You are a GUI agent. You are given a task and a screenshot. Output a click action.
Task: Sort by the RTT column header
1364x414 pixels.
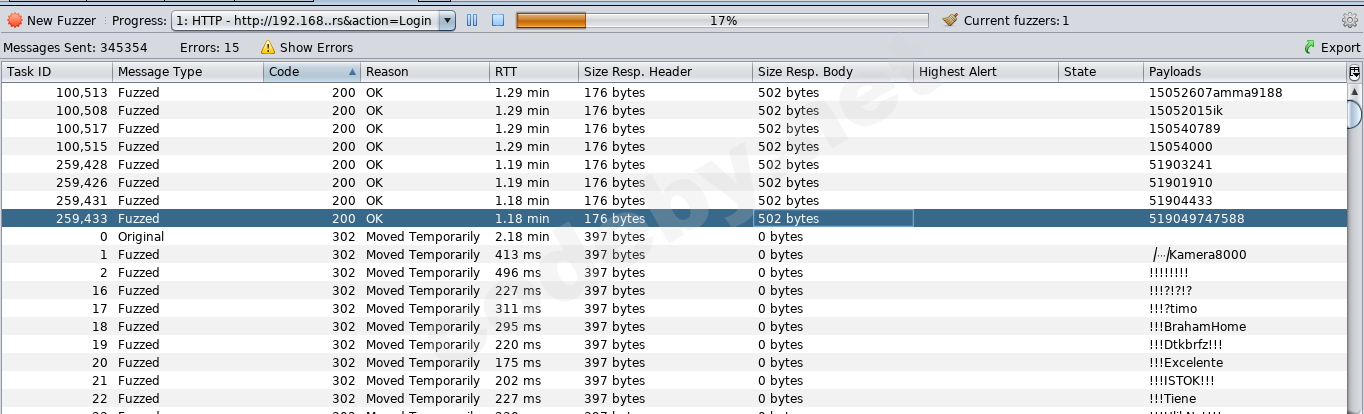coord(533,72)
